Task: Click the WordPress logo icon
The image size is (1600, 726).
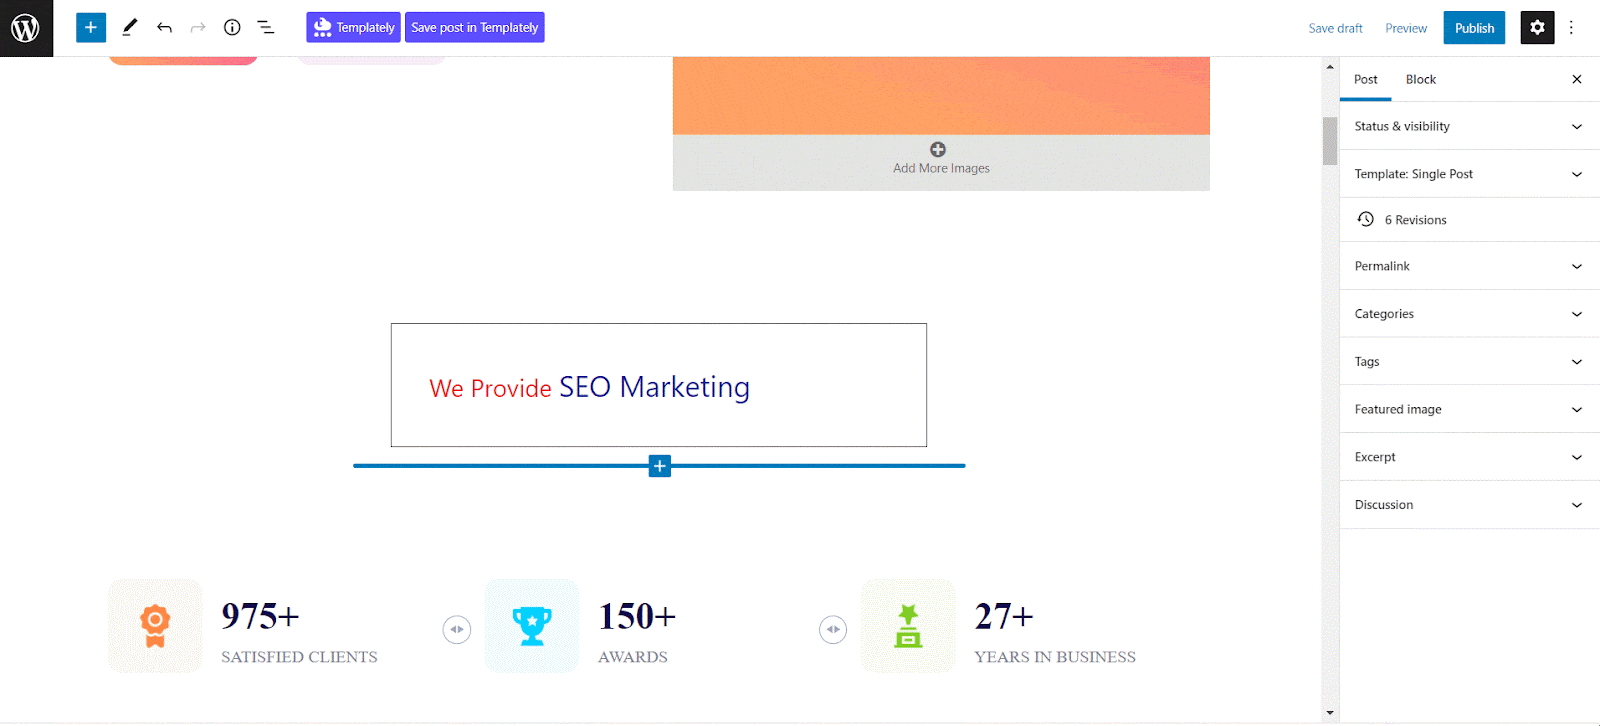Action: tap(26, 28)
